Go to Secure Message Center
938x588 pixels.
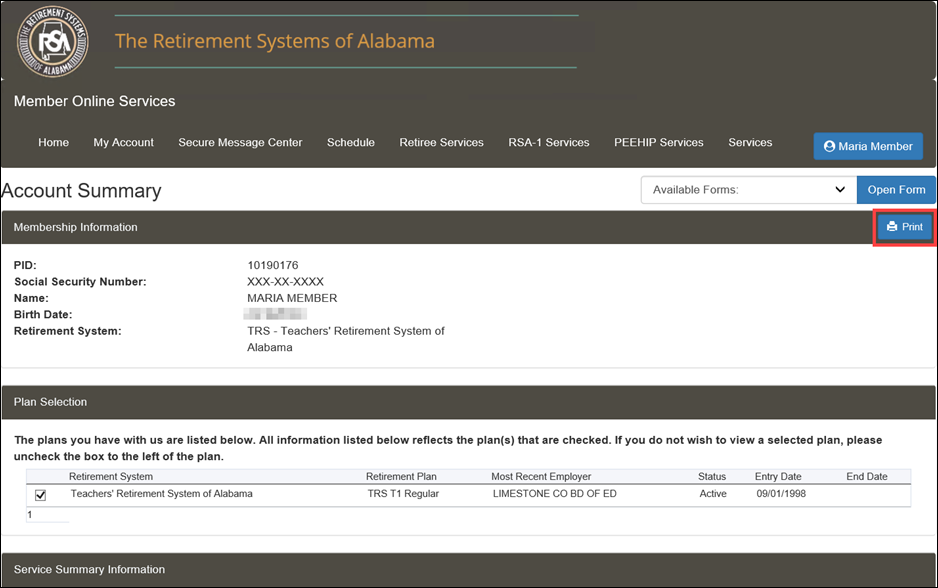(x=240, y=143)
